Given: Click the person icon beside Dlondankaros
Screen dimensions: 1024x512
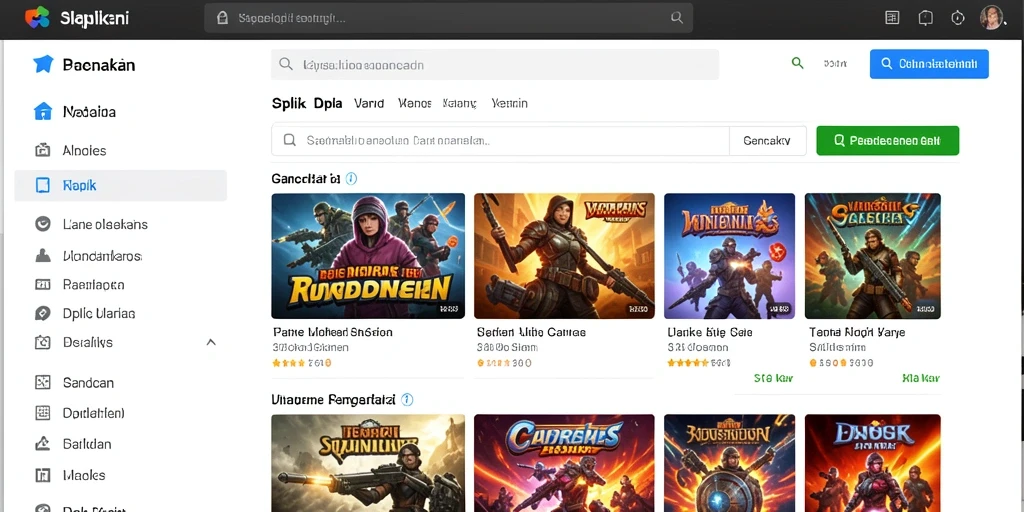Looking at the screenshot, I should pyautogui.click(x=42, y=255).
